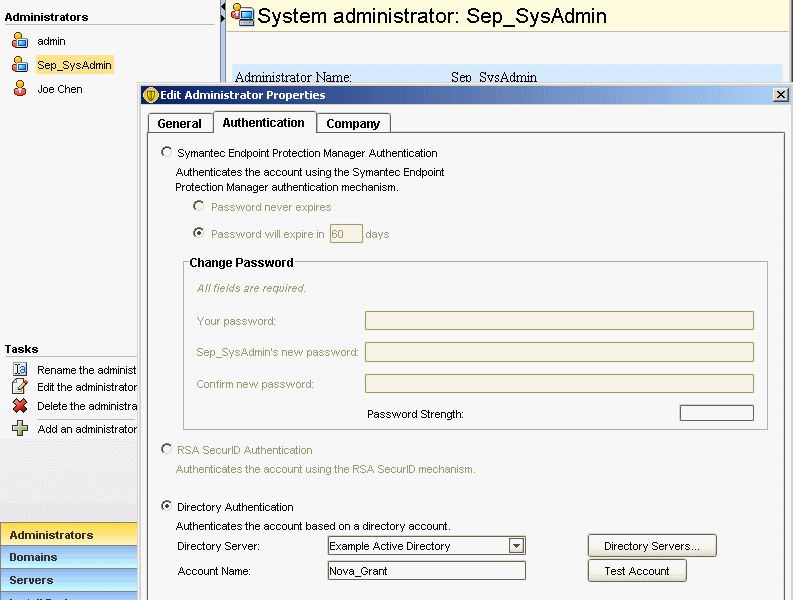The image size is (793, 600).
Task: Open the Servers navigation section
Action: 68,580
